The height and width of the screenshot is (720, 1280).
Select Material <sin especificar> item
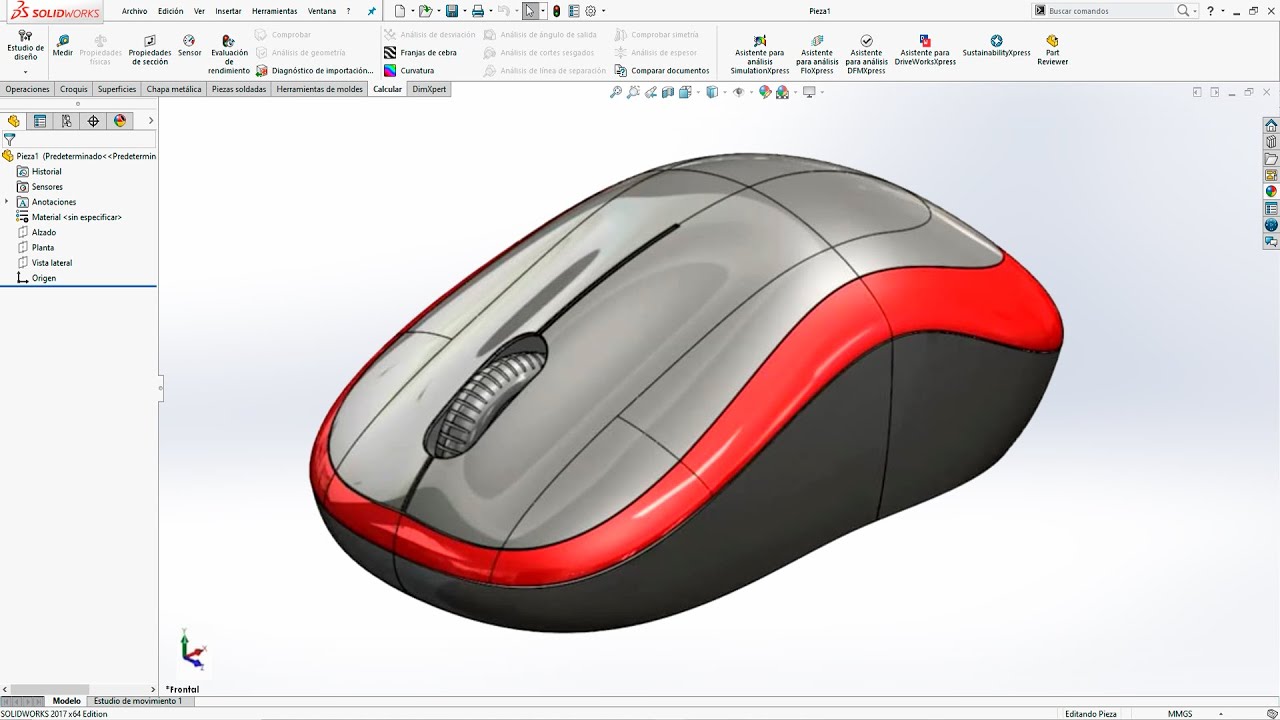(x=69, y=217)
